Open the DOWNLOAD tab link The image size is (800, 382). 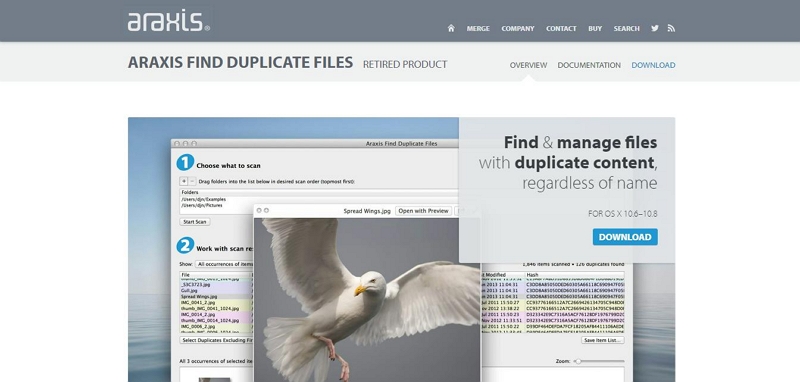click(653, 65)
